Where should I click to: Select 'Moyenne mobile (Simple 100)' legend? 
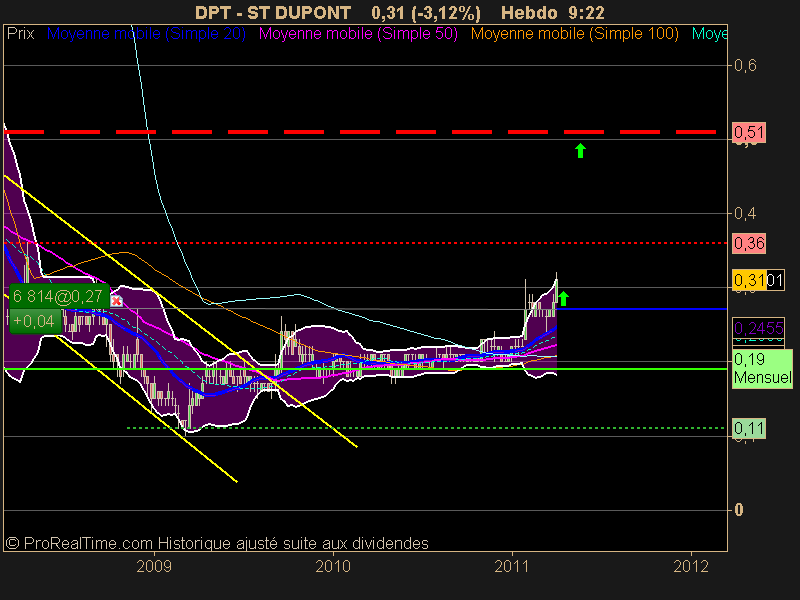(574, 34)
